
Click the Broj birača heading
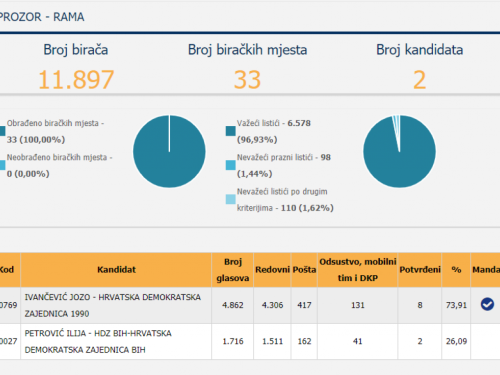(76, 50)
